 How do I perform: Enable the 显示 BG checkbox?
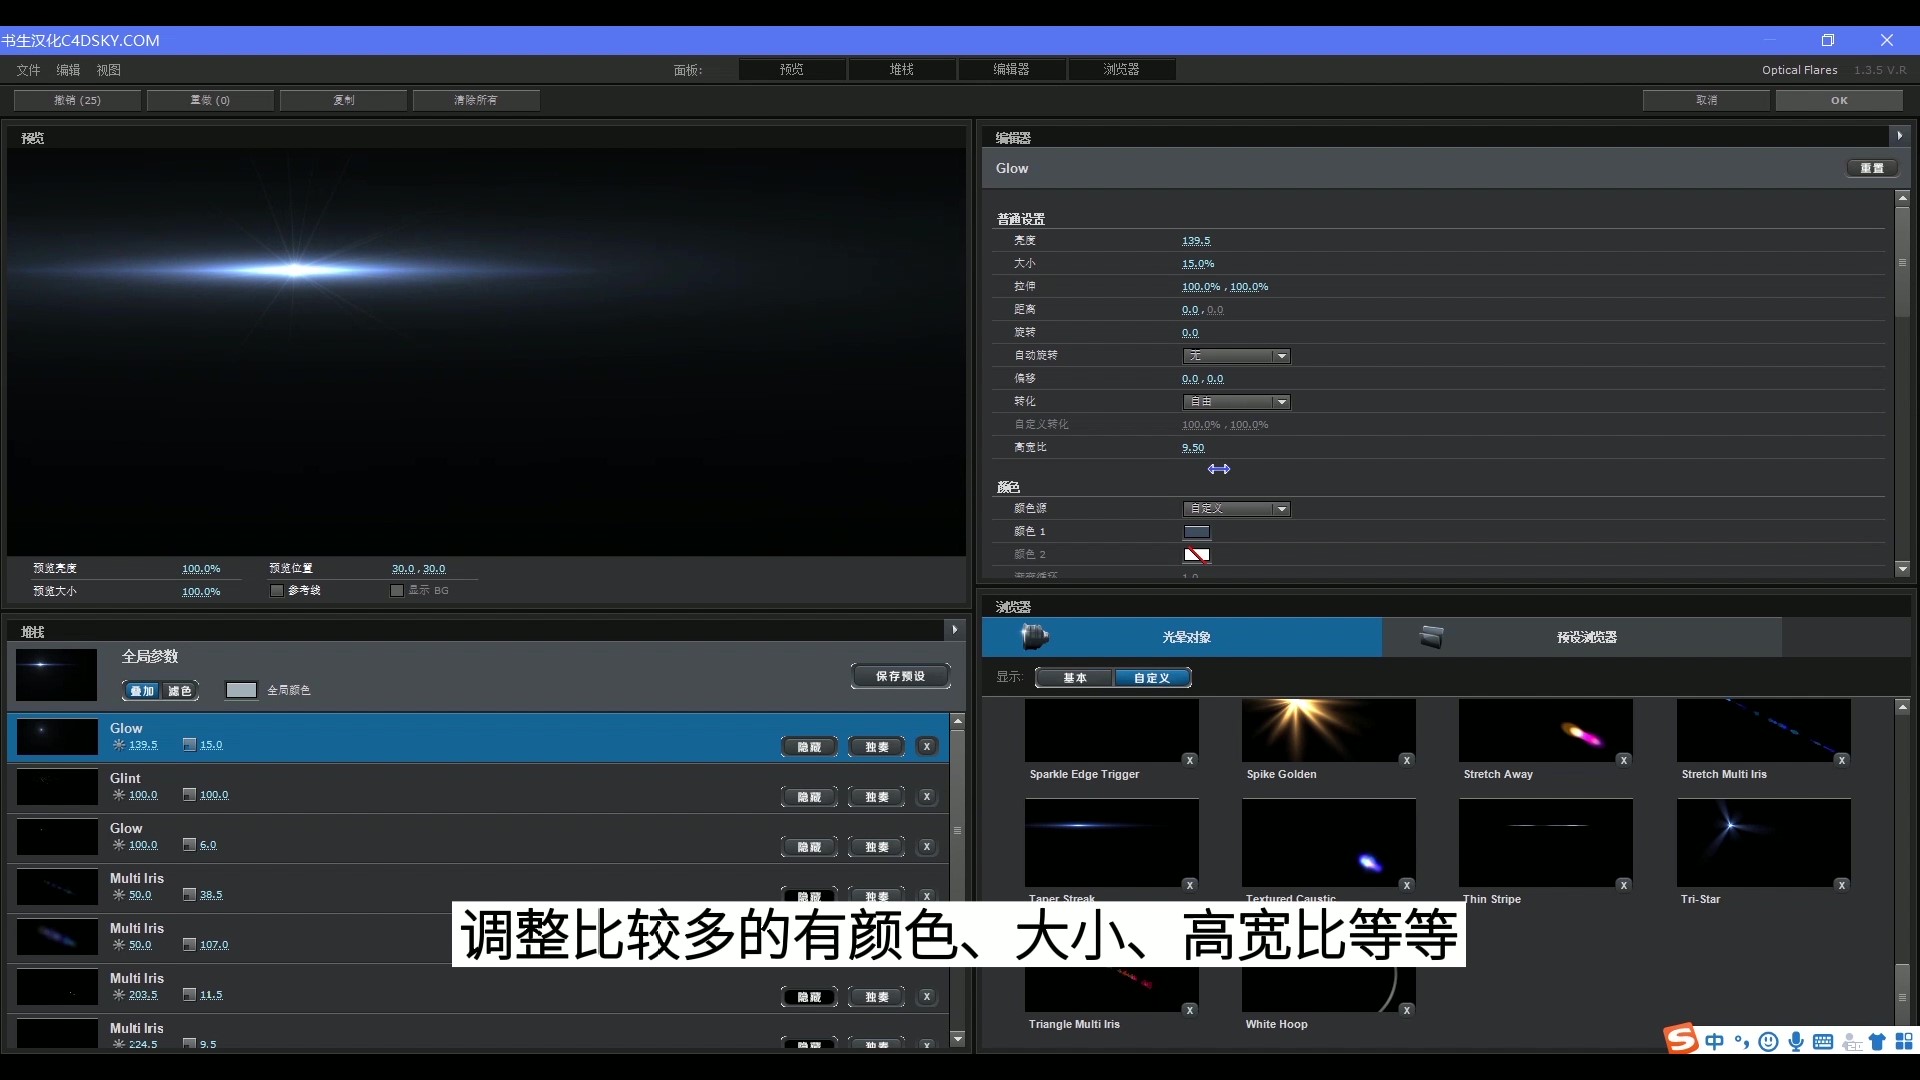[x=395, y=590]
